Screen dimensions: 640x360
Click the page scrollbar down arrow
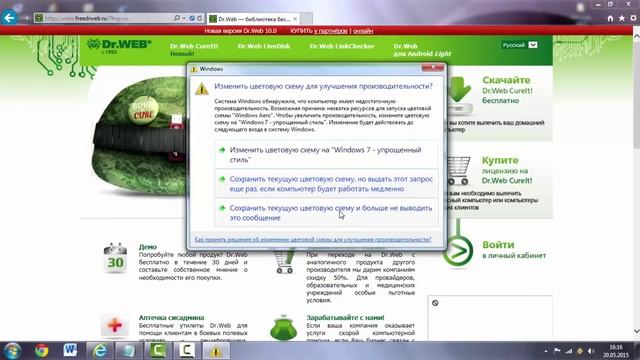click(x=636, y=331)
